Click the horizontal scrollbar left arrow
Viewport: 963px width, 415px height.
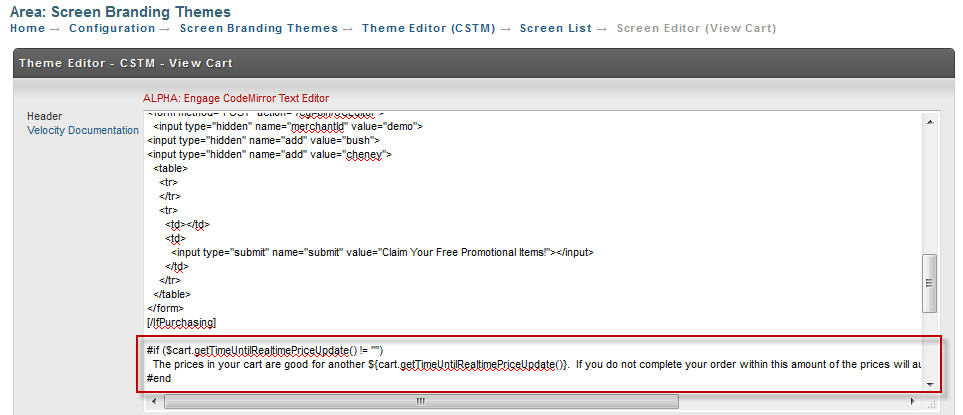click(154, 401)
